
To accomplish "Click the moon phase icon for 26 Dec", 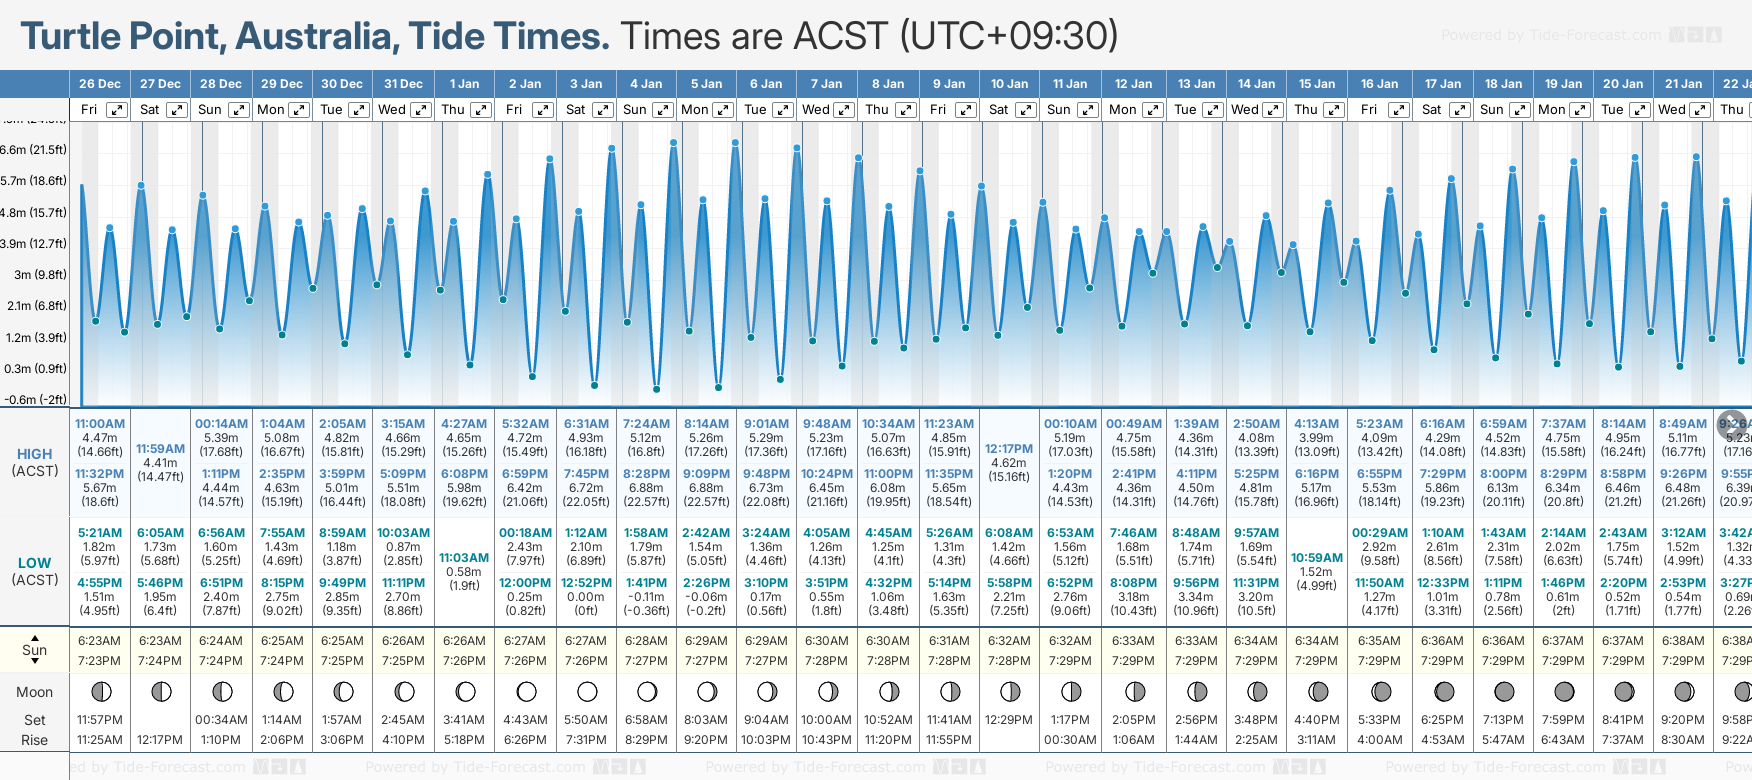I will click(x=100, y=691).
